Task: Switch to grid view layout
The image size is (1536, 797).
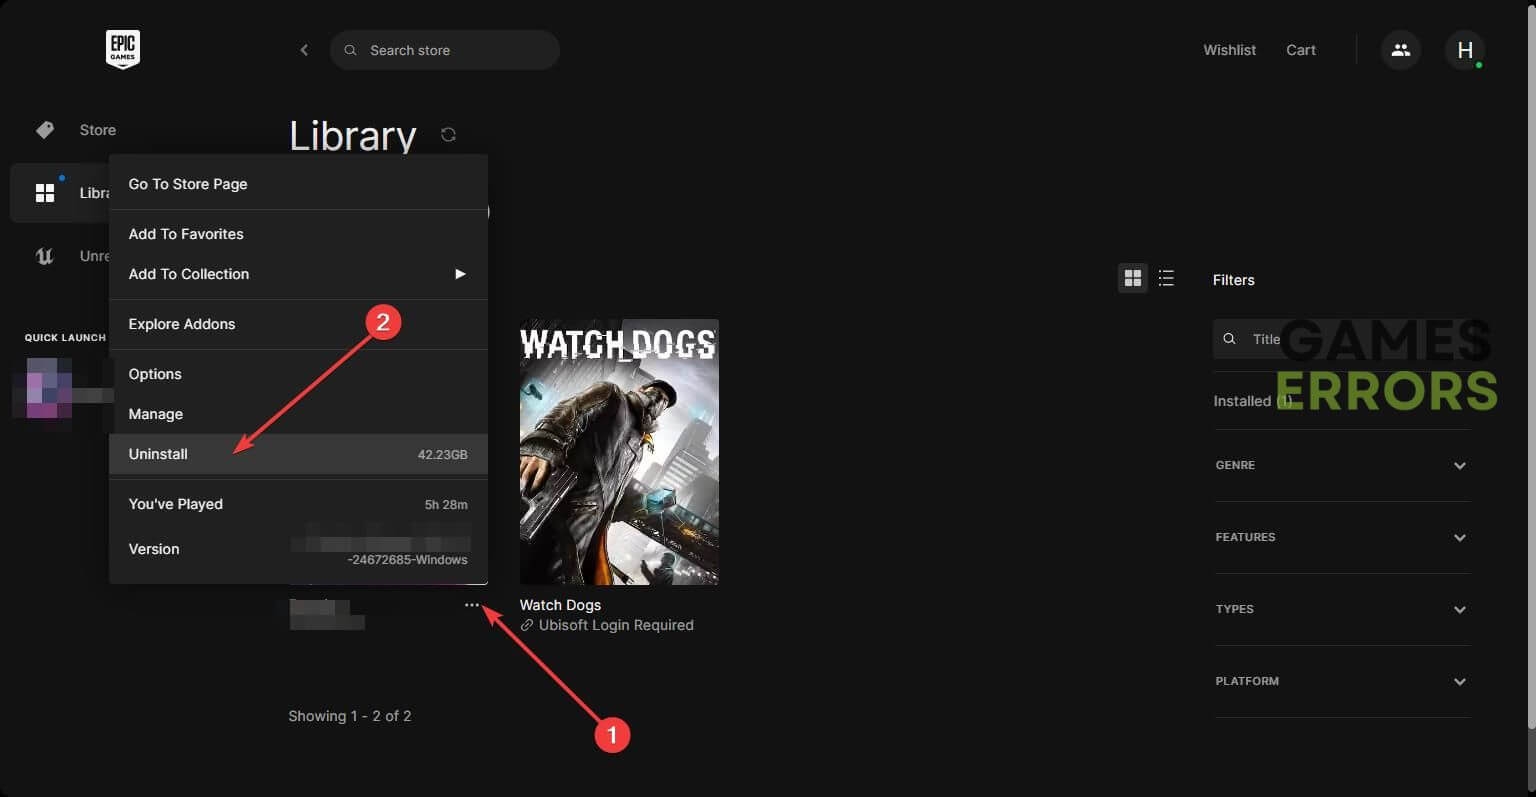Action: pos(1132,278)
